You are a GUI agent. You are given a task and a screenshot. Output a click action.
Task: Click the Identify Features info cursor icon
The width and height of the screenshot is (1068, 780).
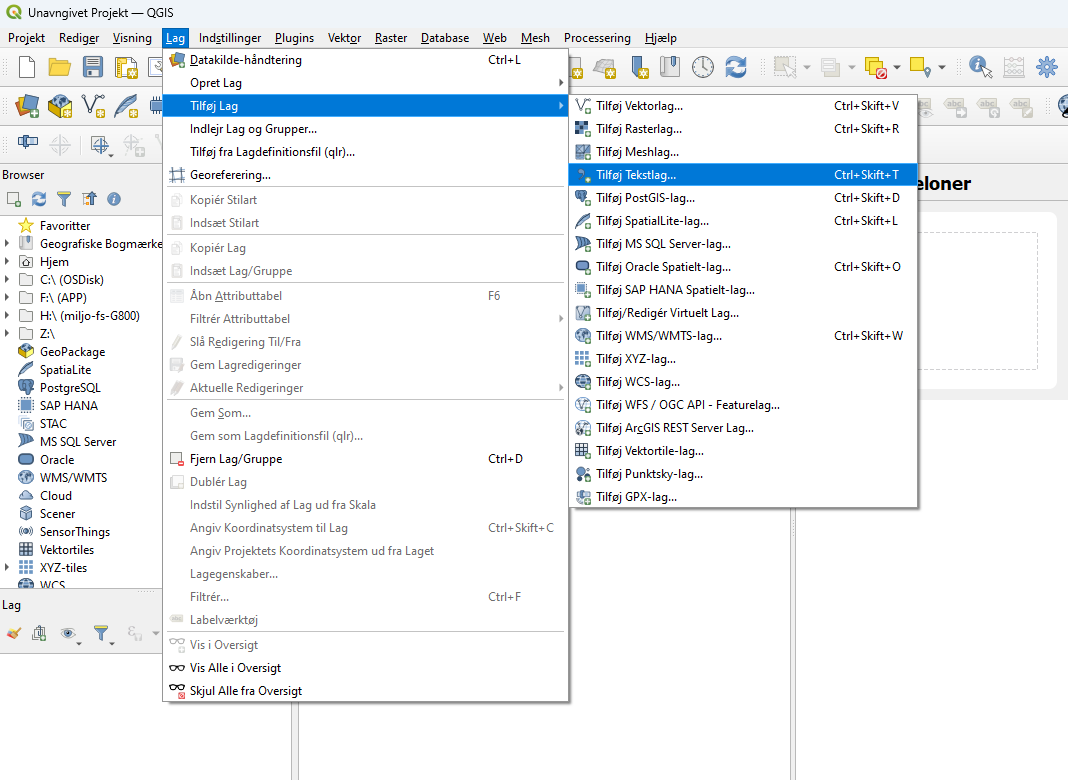(980, 67)
